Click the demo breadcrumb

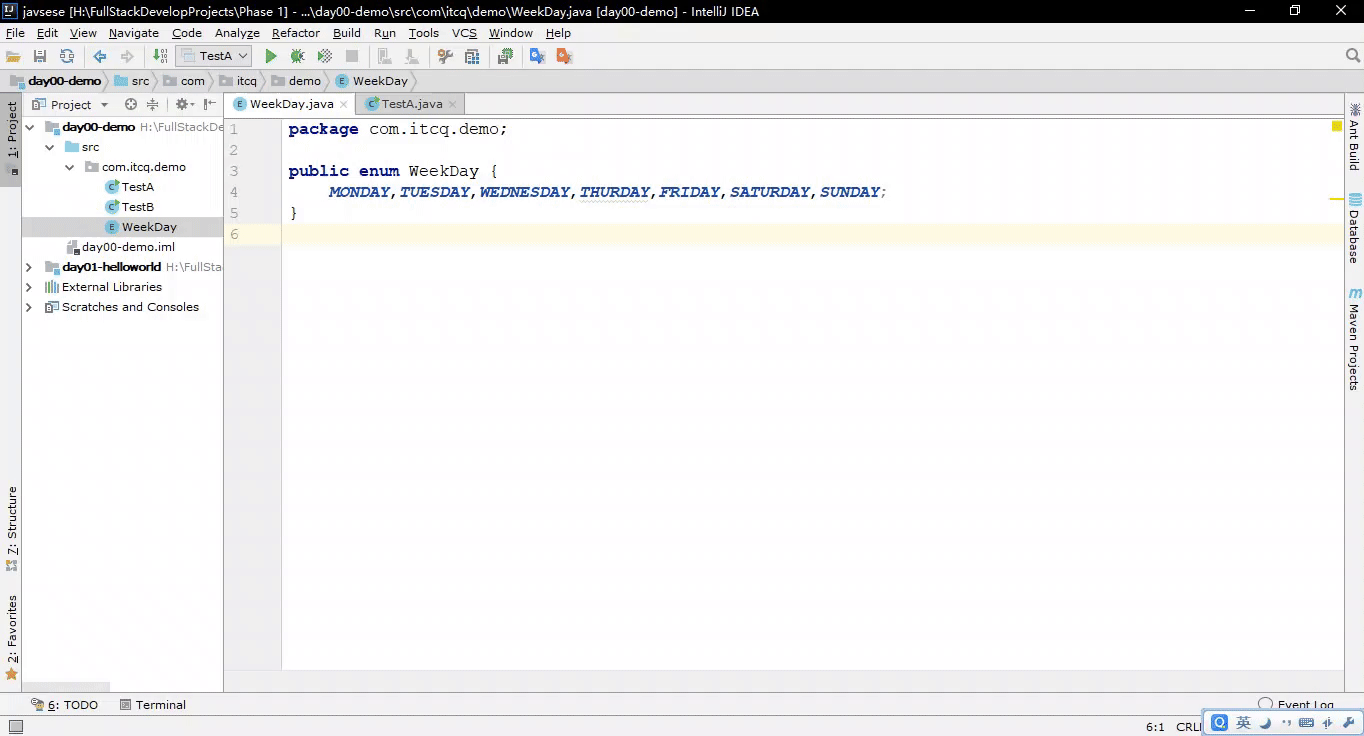point(296,81)
